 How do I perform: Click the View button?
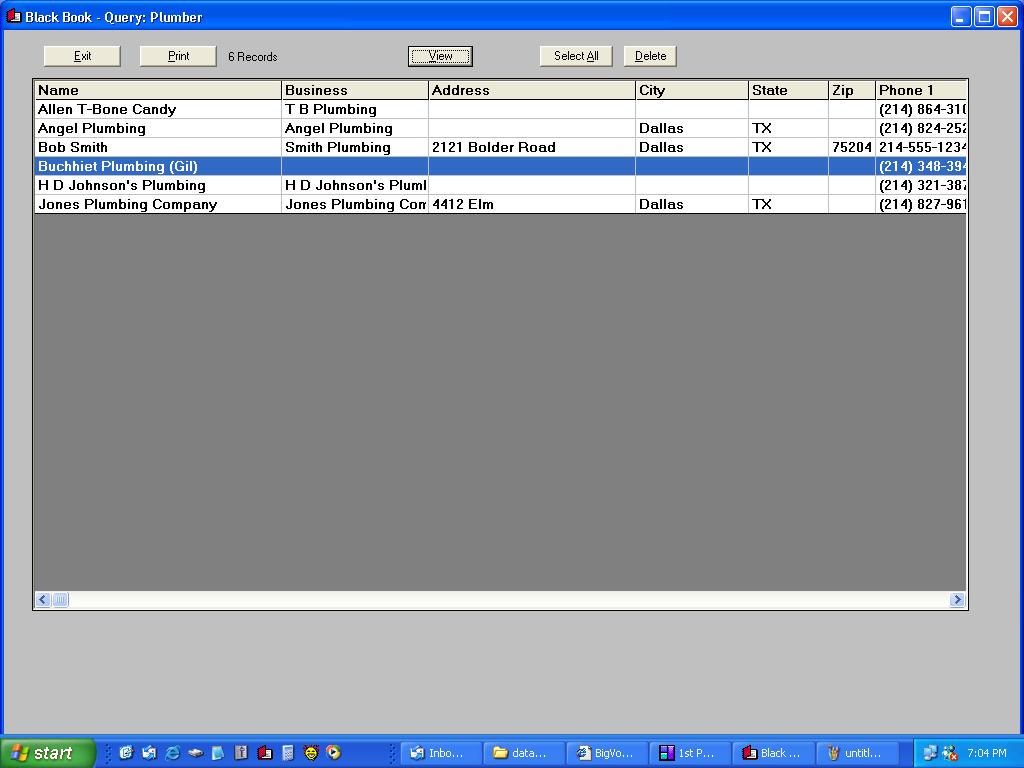(440, 56)
